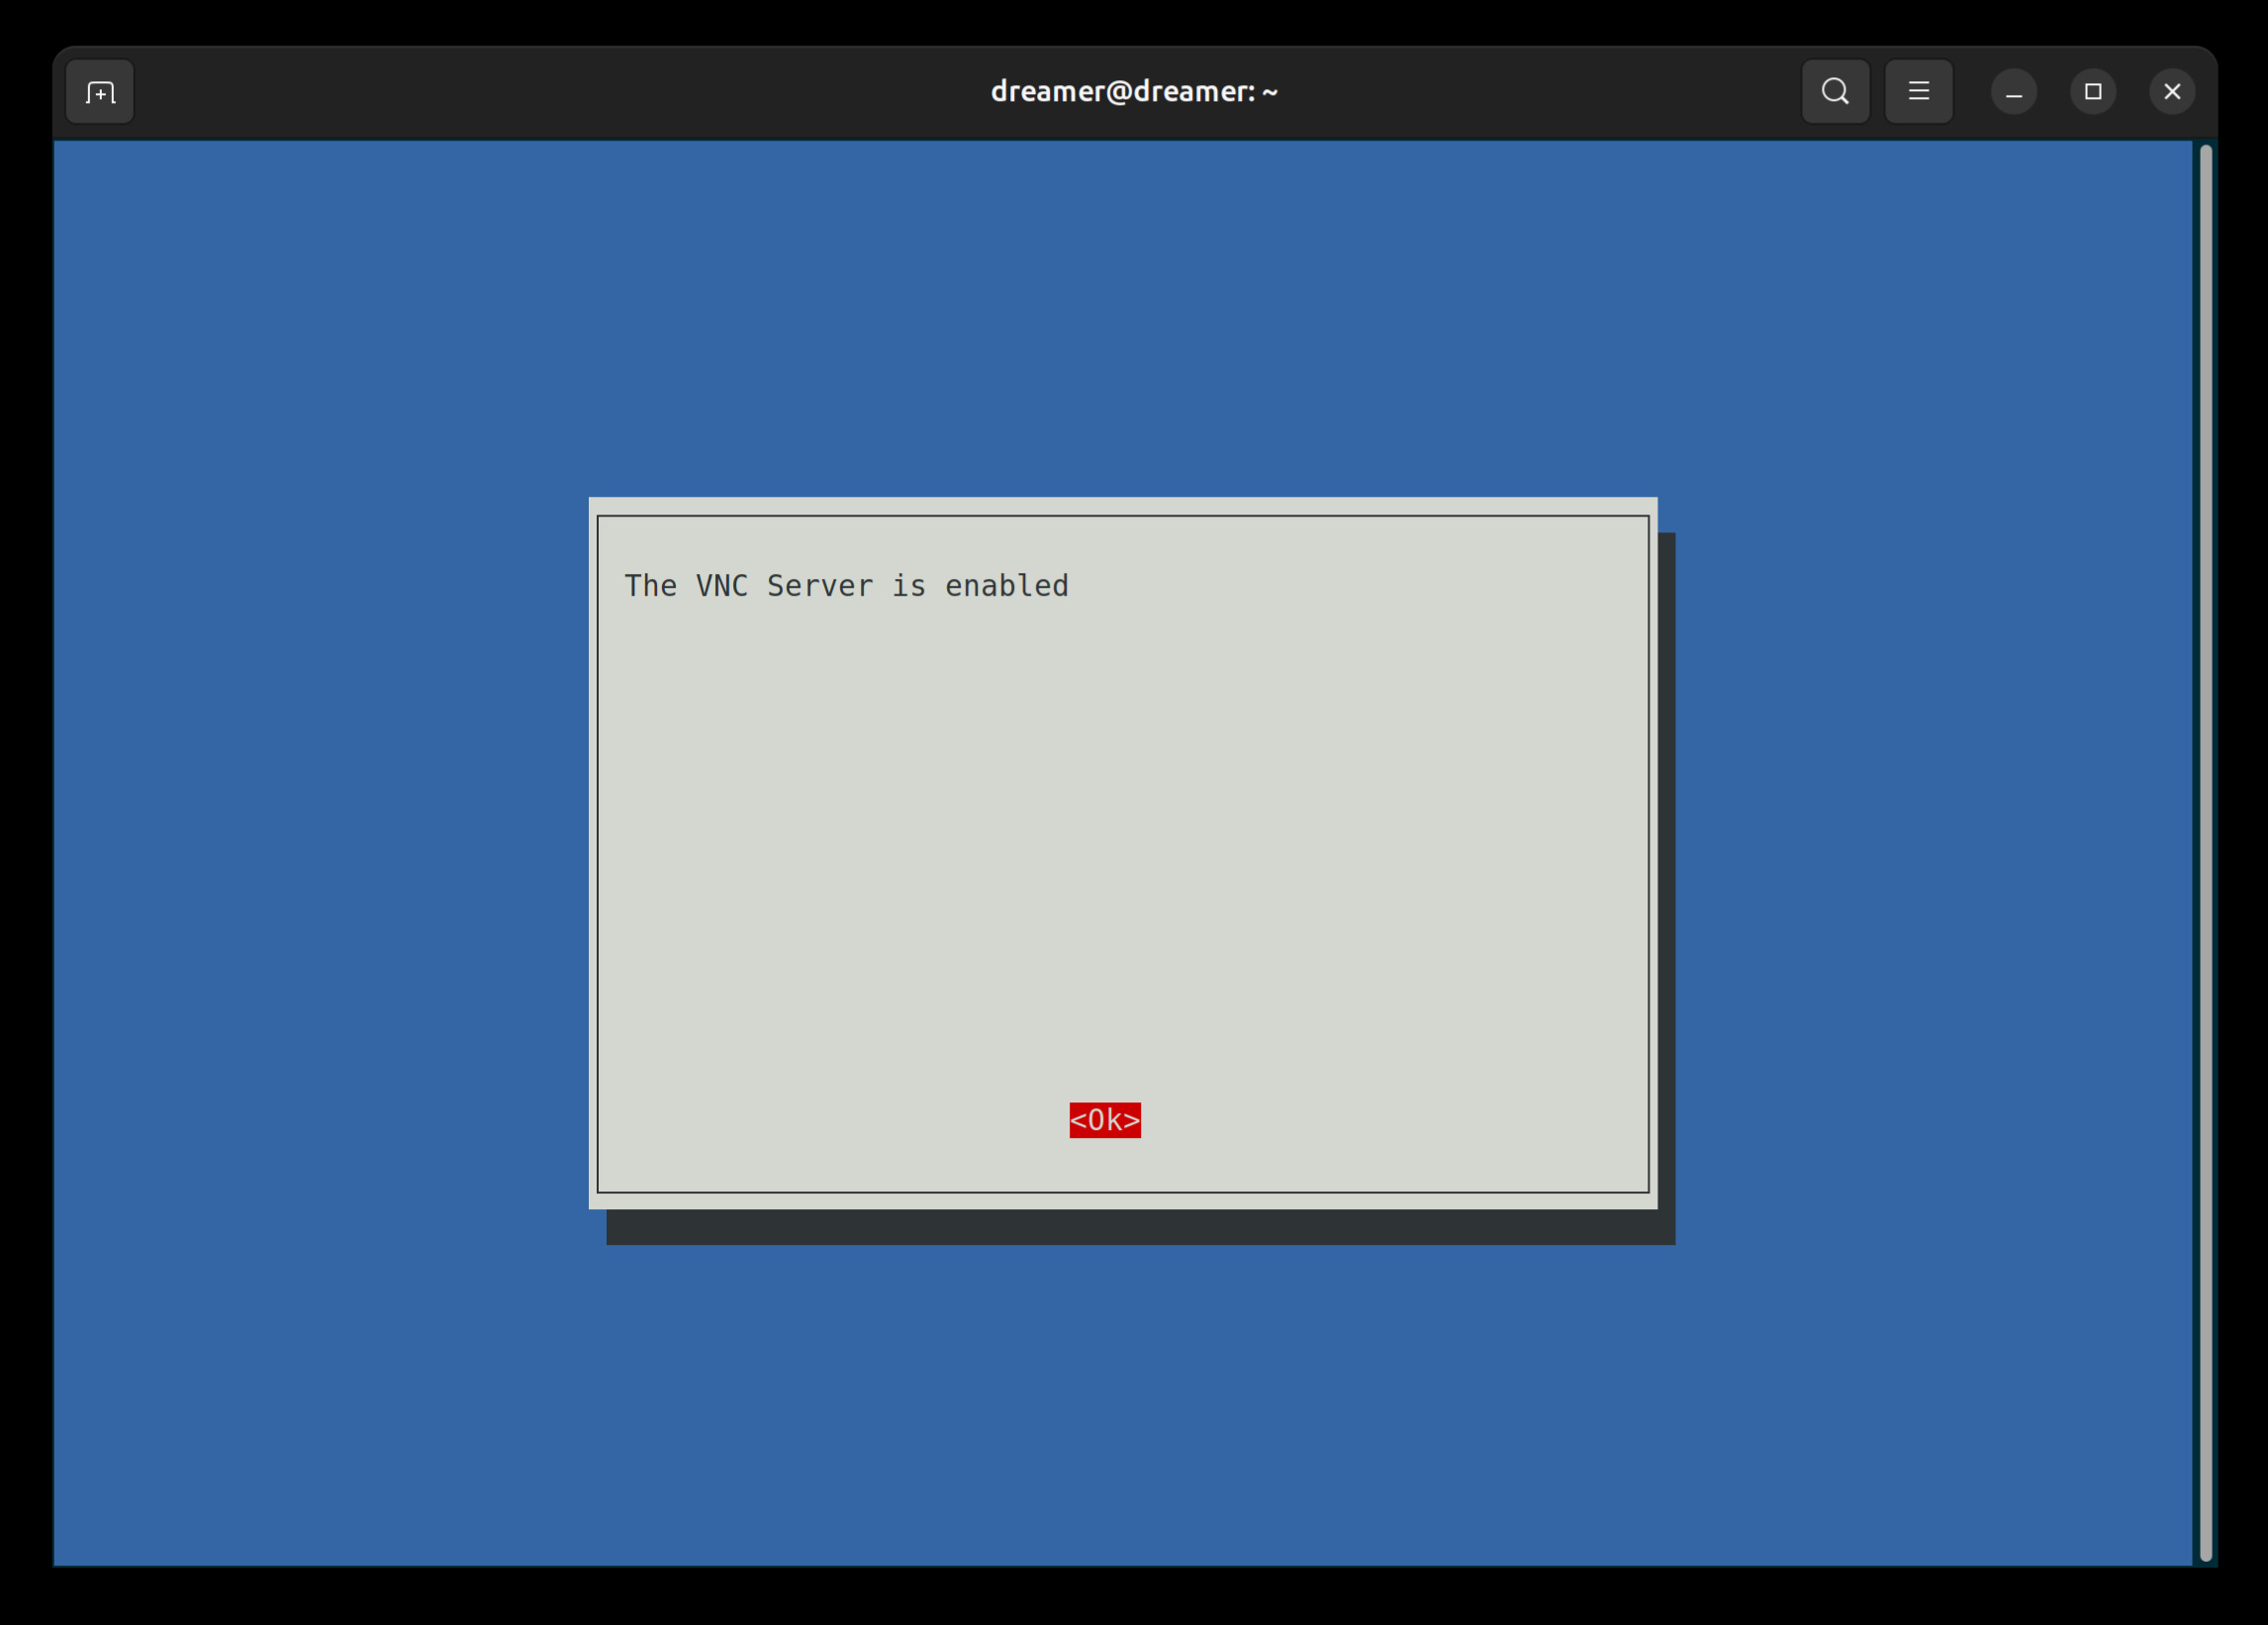This screenshot has width=2268, height=1625.
Task: Click the dreamer@dreamer title text
Action: [x=1133, y=91]
